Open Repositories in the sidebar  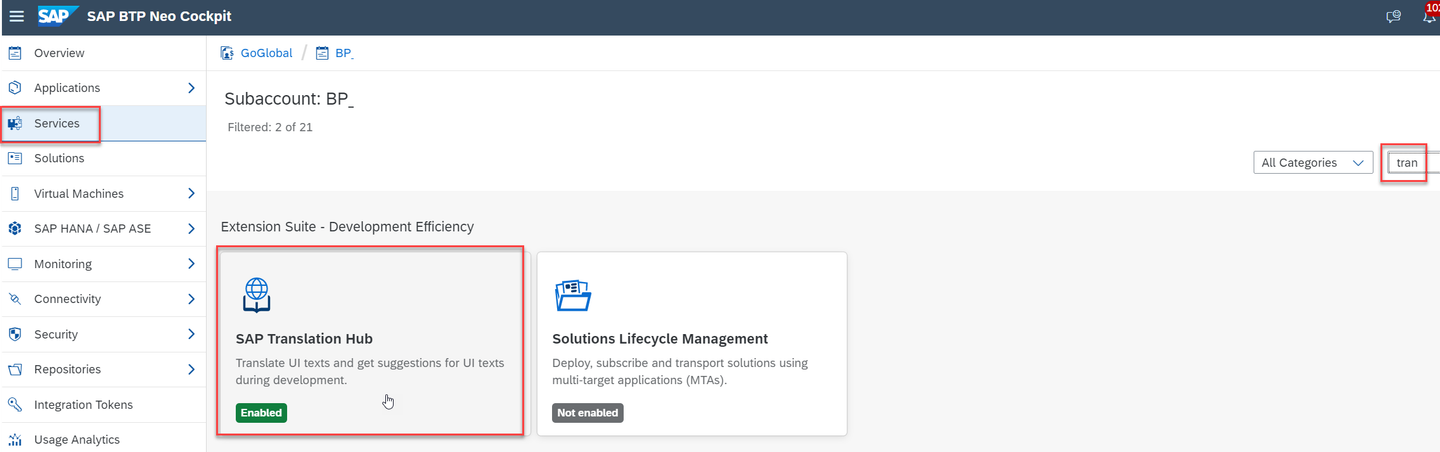(67, 370)
